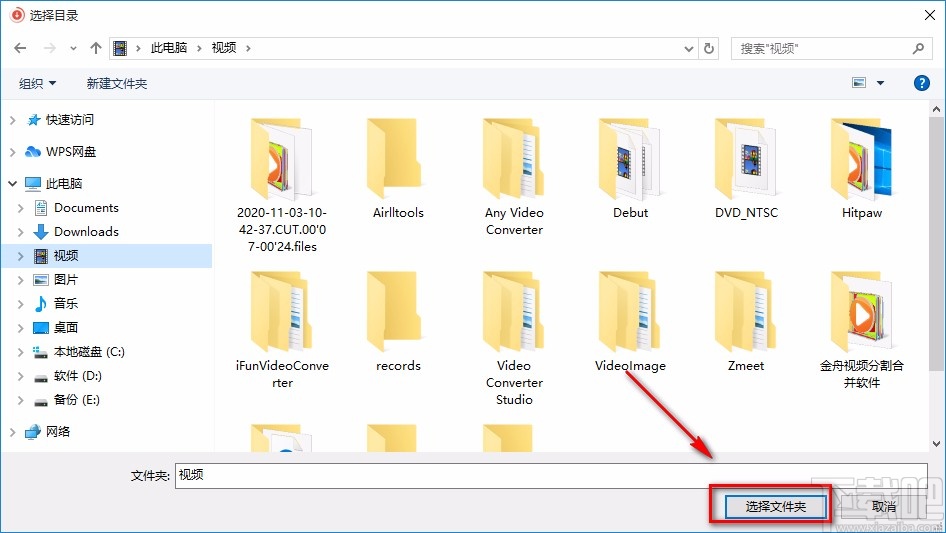
Task: Go back with the left arrow button
Action: point(20,48)
